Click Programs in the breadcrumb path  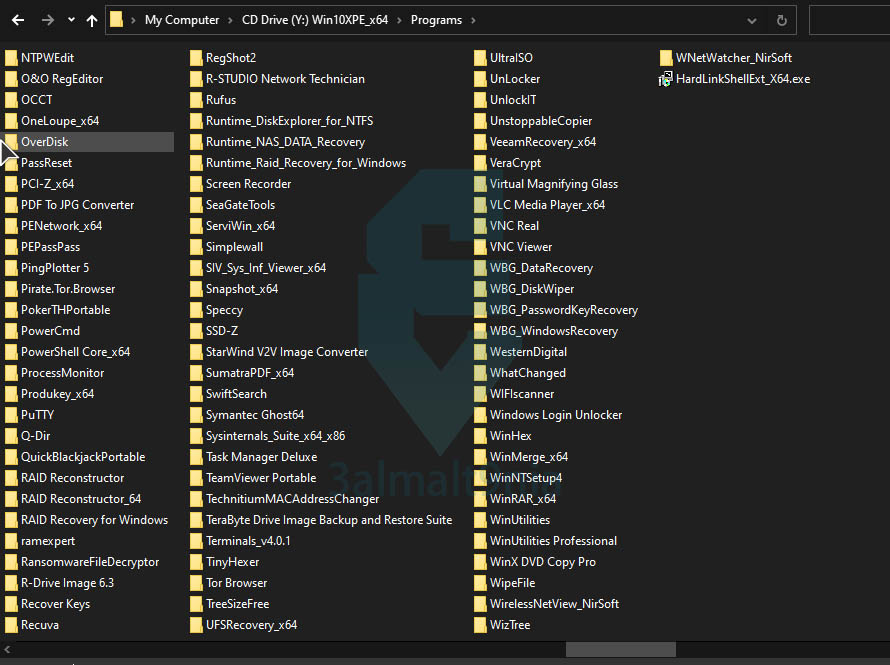coord(436,20)
